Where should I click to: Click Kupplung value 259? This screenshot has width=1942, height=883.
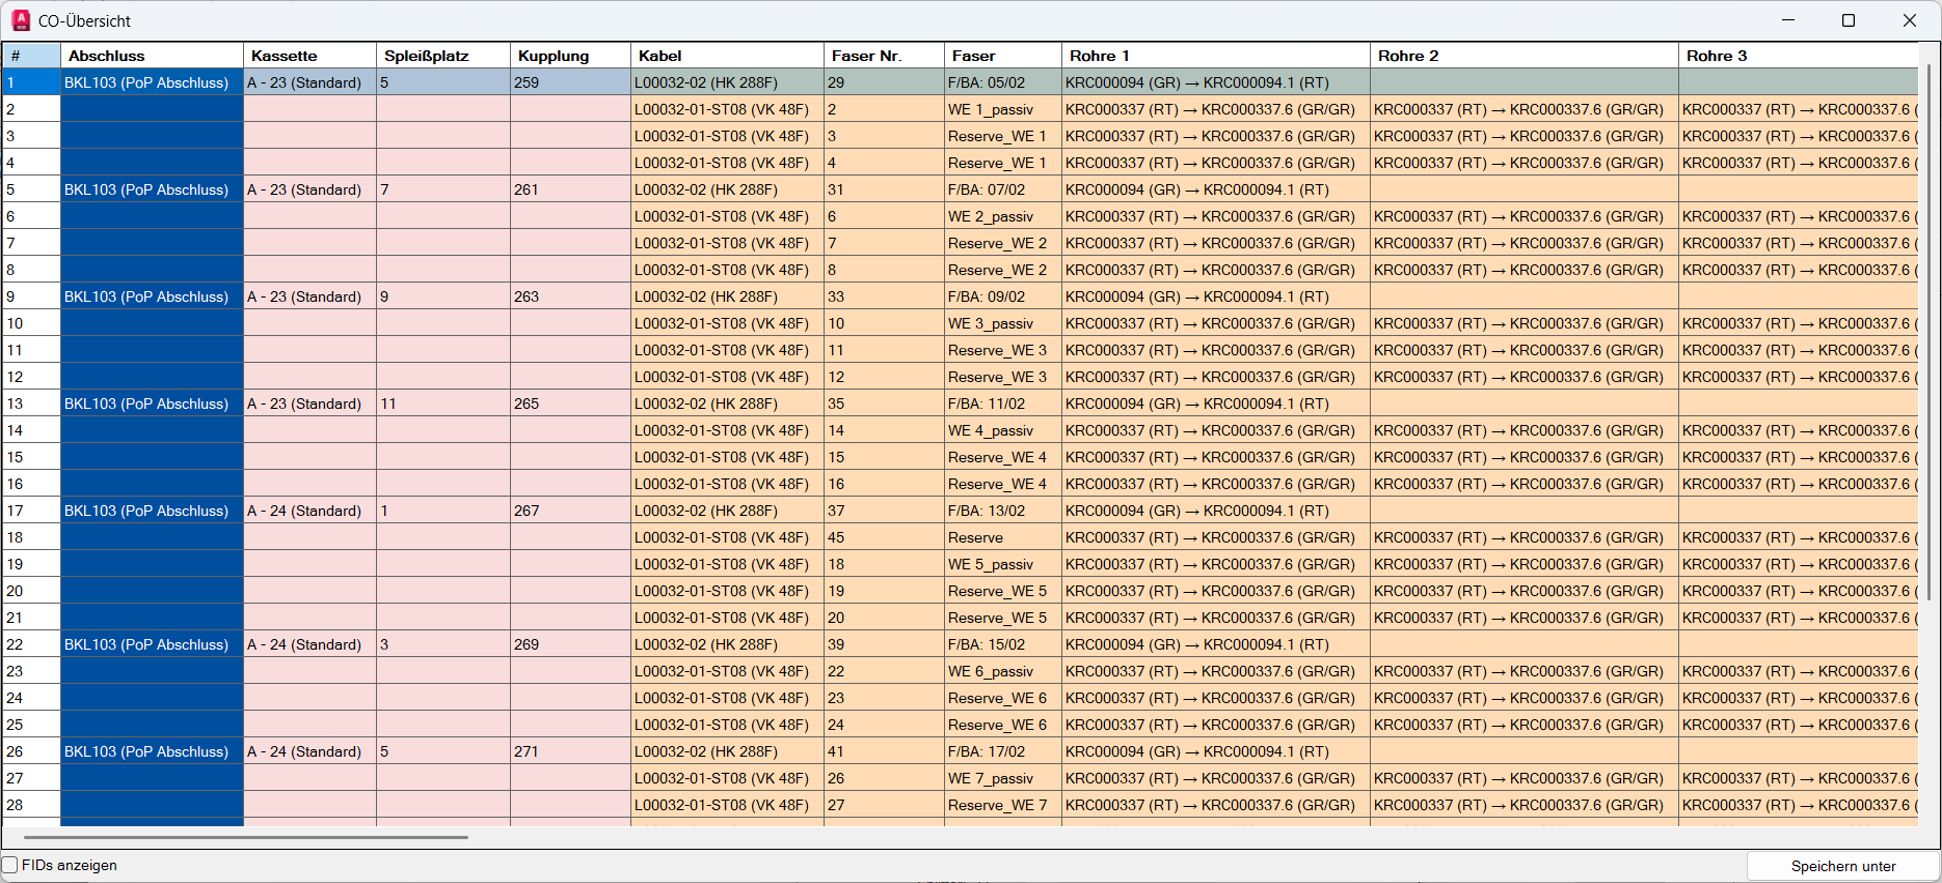570,83
